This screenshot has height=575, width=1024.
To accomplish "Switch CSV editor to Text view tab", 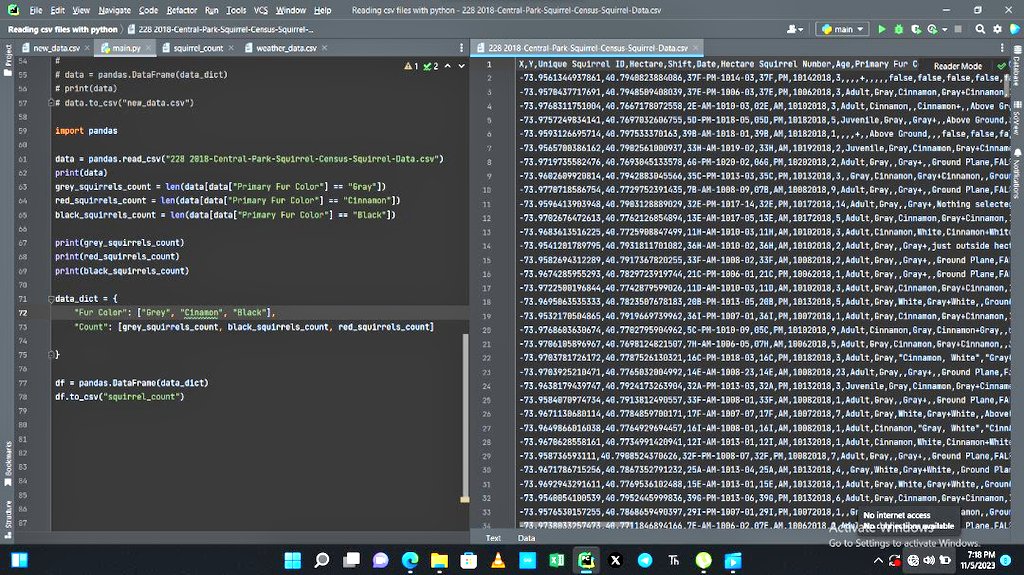I will 493,538.
